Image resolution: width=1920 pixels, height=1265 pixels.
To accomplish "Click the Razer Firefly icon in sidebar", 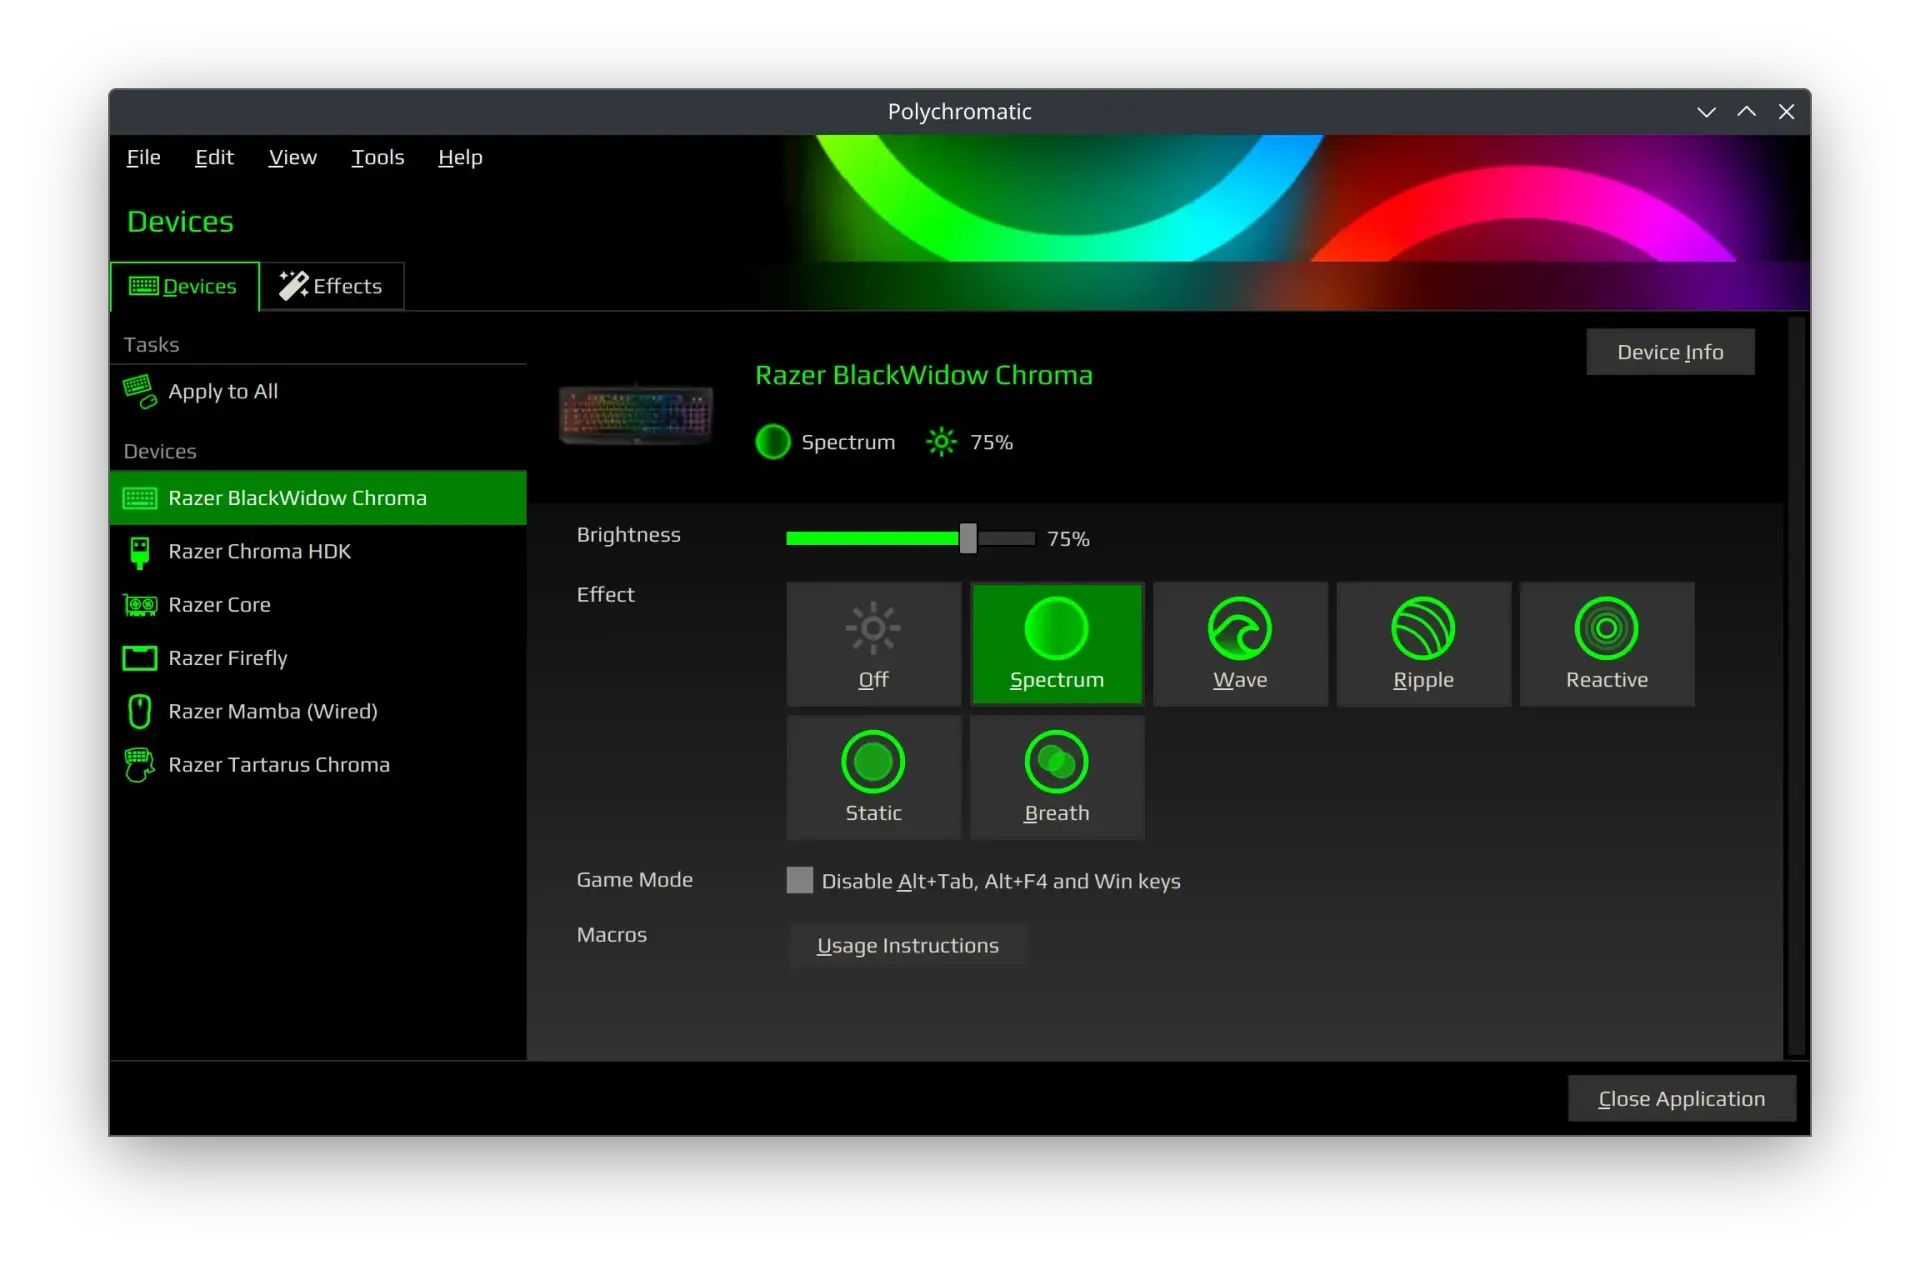I will point(139,658).
